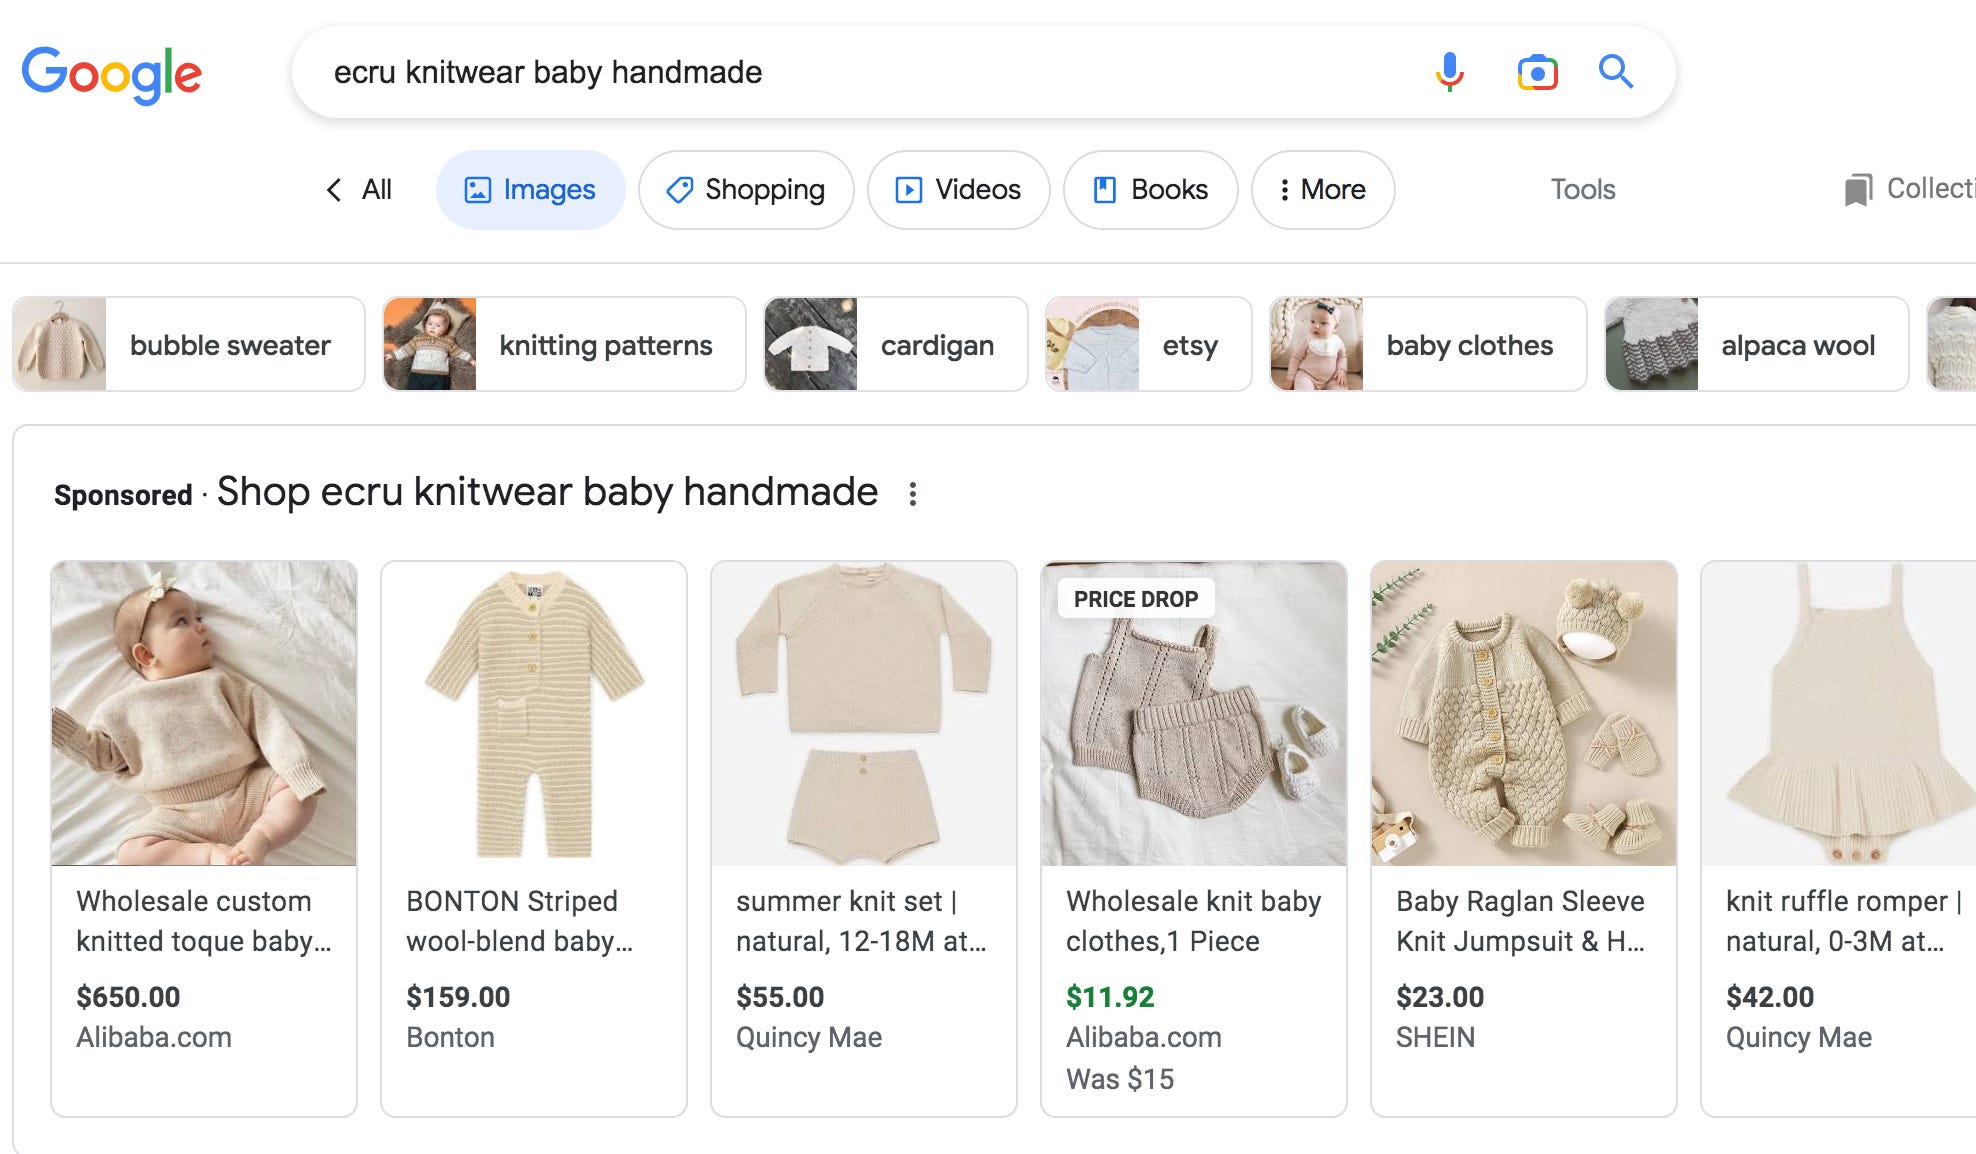Open Alibaba baby in knitted sweater image

click(x=204, y=713)
